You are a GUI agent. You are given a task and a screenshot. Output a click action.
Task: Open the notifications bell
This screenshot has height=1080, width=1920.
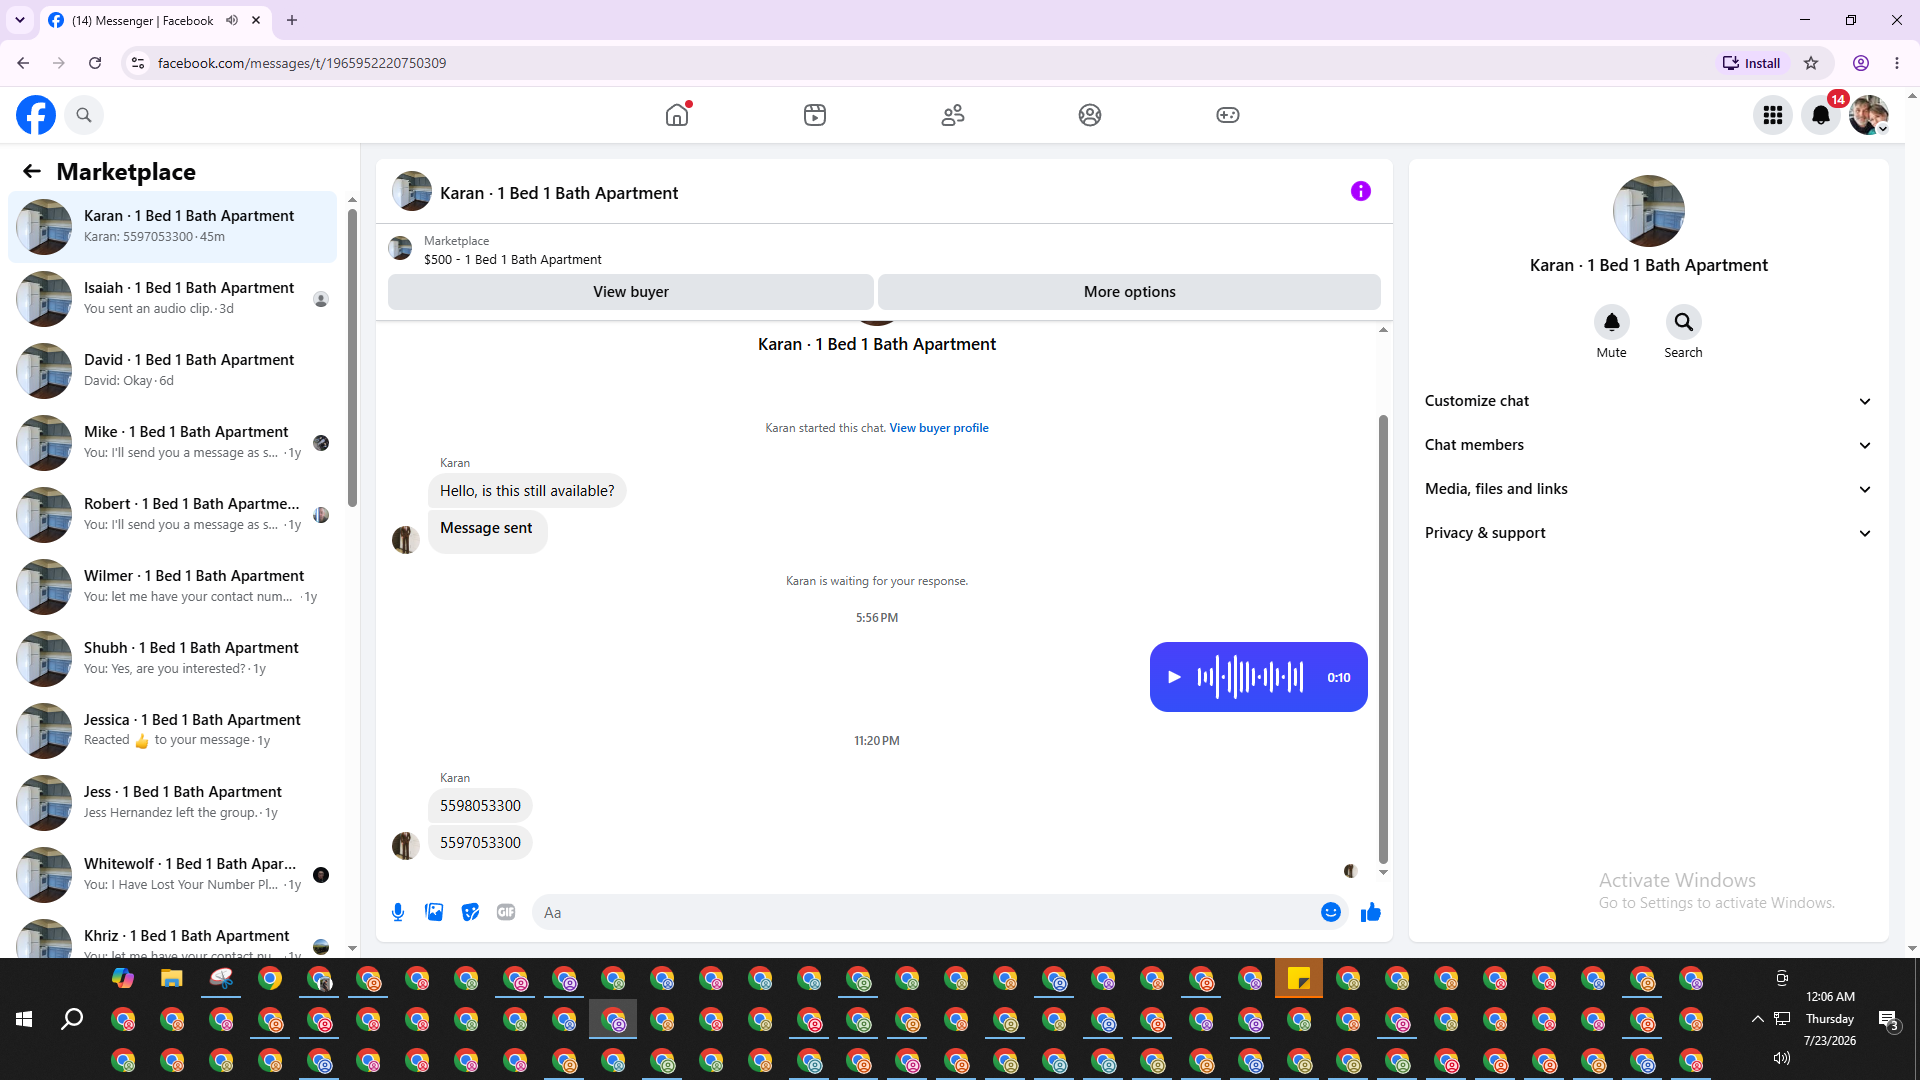1821,115
